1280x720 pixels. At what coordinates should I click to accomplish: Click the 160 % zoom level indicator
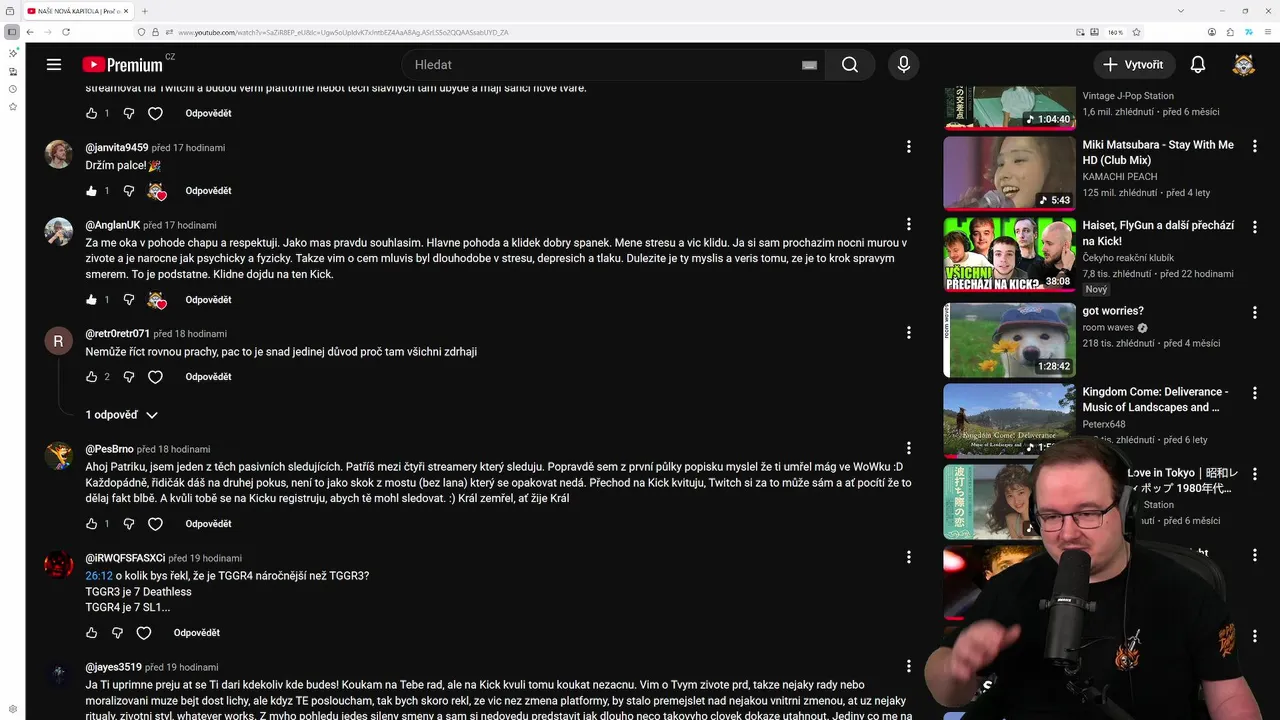tap(1116, 32)
